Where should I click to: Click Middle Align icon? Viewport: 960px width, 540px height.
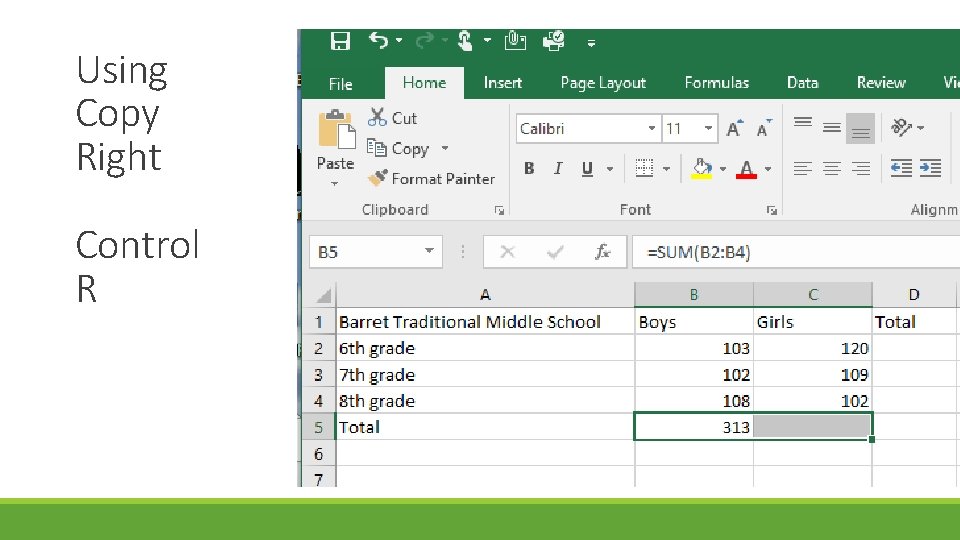tap(831, 128)
